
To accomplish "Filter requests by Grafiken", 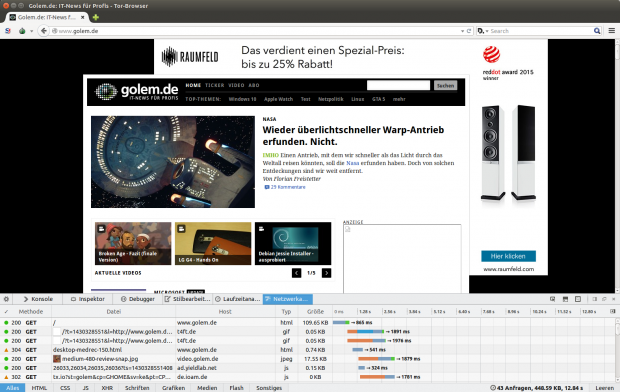I will (x=173, y=388).
